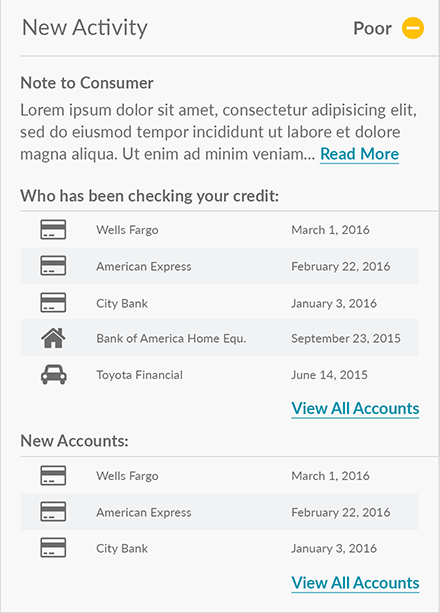
Task: Click credit card icon beside Wells Fargo inquiry
Action: point(53,229)
